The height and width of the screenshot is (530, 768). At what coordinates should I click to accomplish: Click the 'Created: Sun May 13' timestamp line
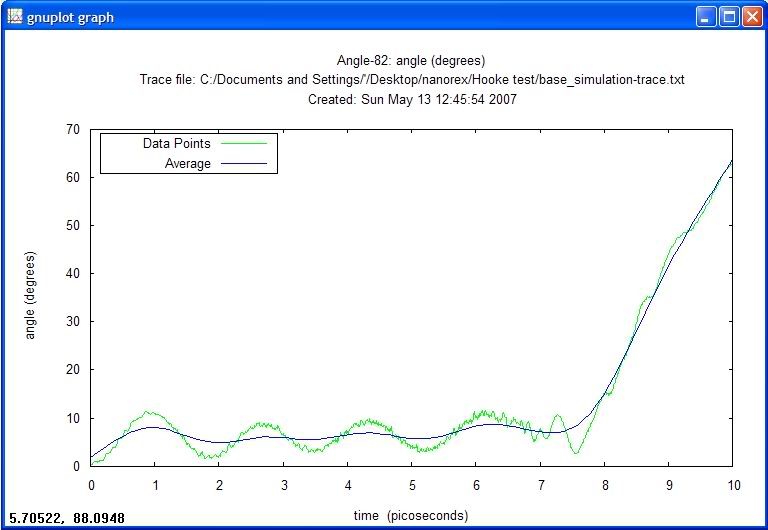click(412, 99)
